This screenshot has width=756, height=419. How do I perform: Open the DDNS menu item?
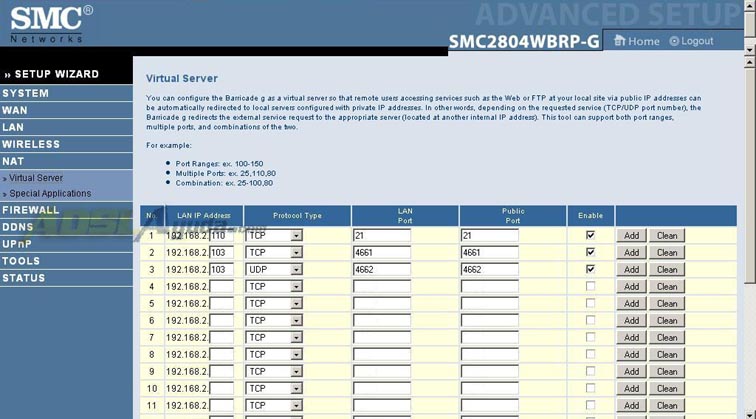[66, 227]
